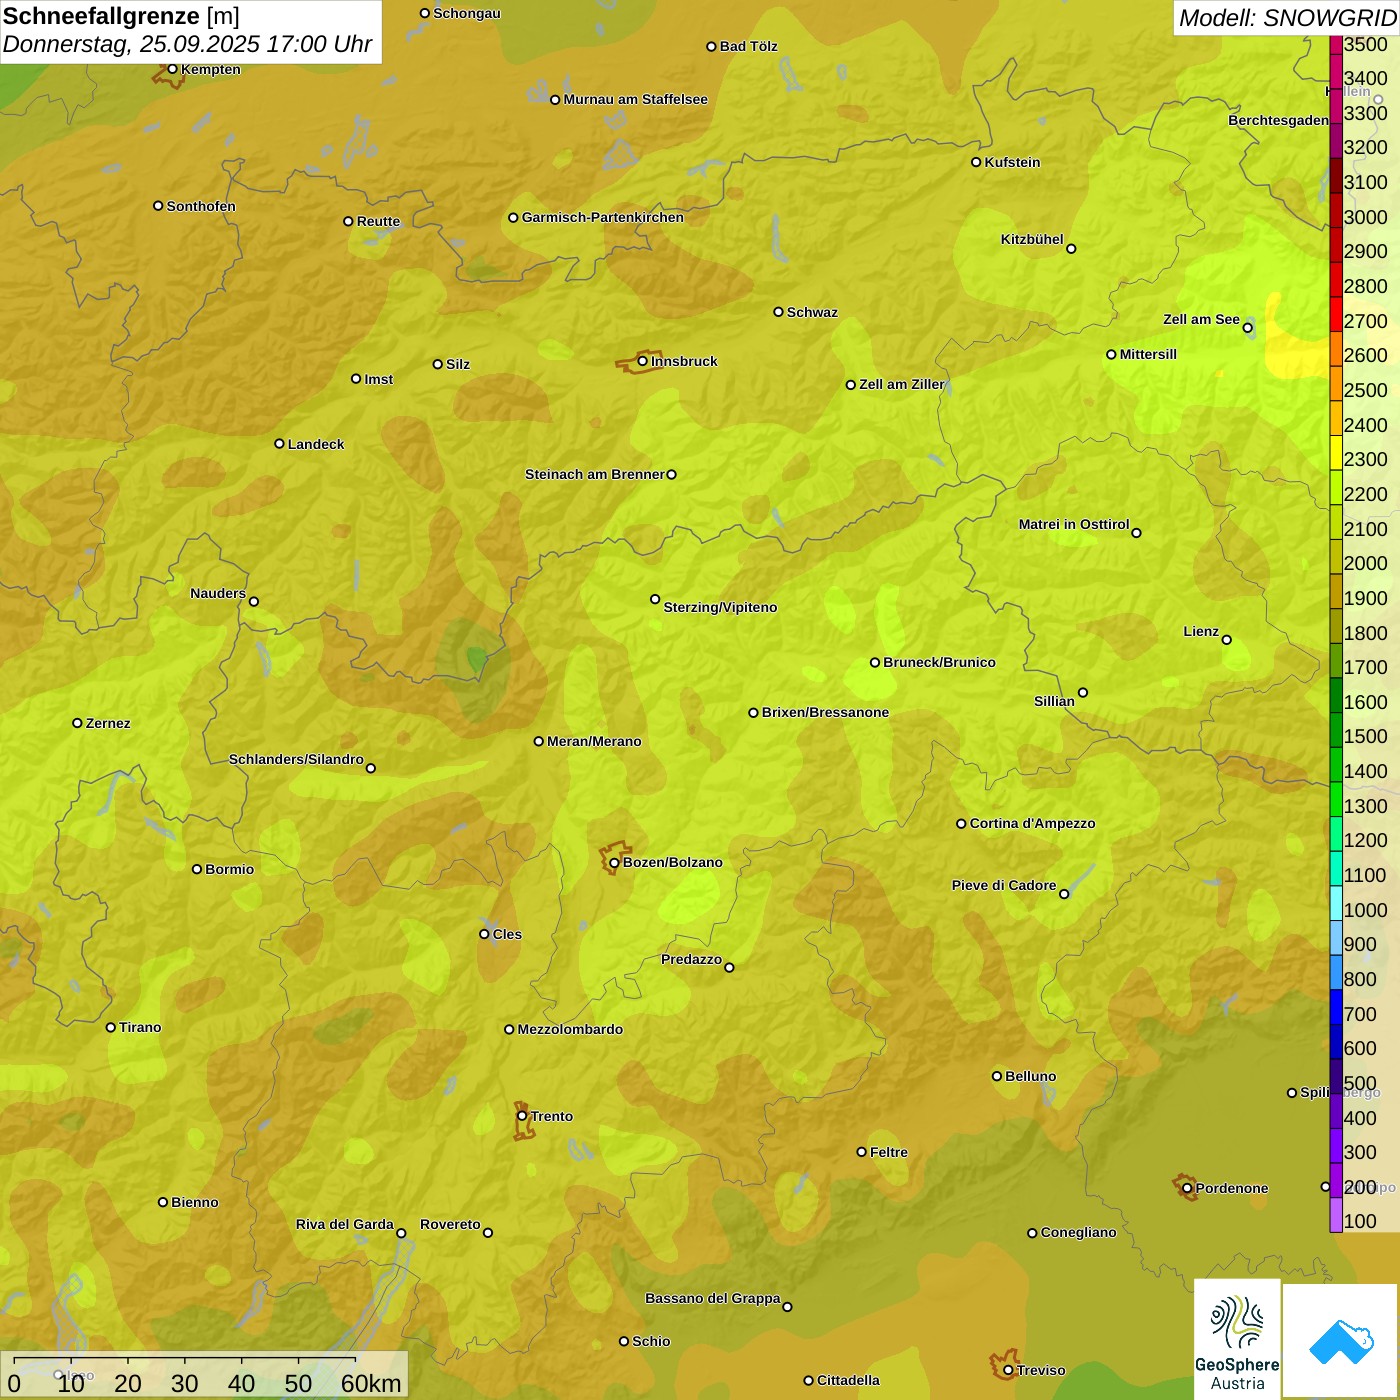The height and width of the screenshot is (1400, 1400).
Task: Click the Trento city marker
Action: point(522,1116)
